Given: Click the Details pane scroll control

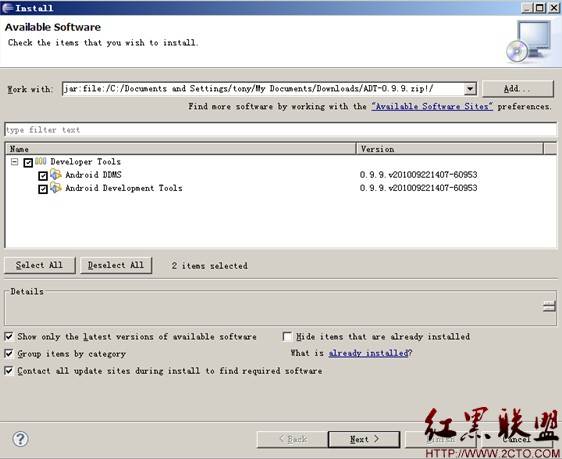Looking at the screenshot, I should [x=549, y=307].
